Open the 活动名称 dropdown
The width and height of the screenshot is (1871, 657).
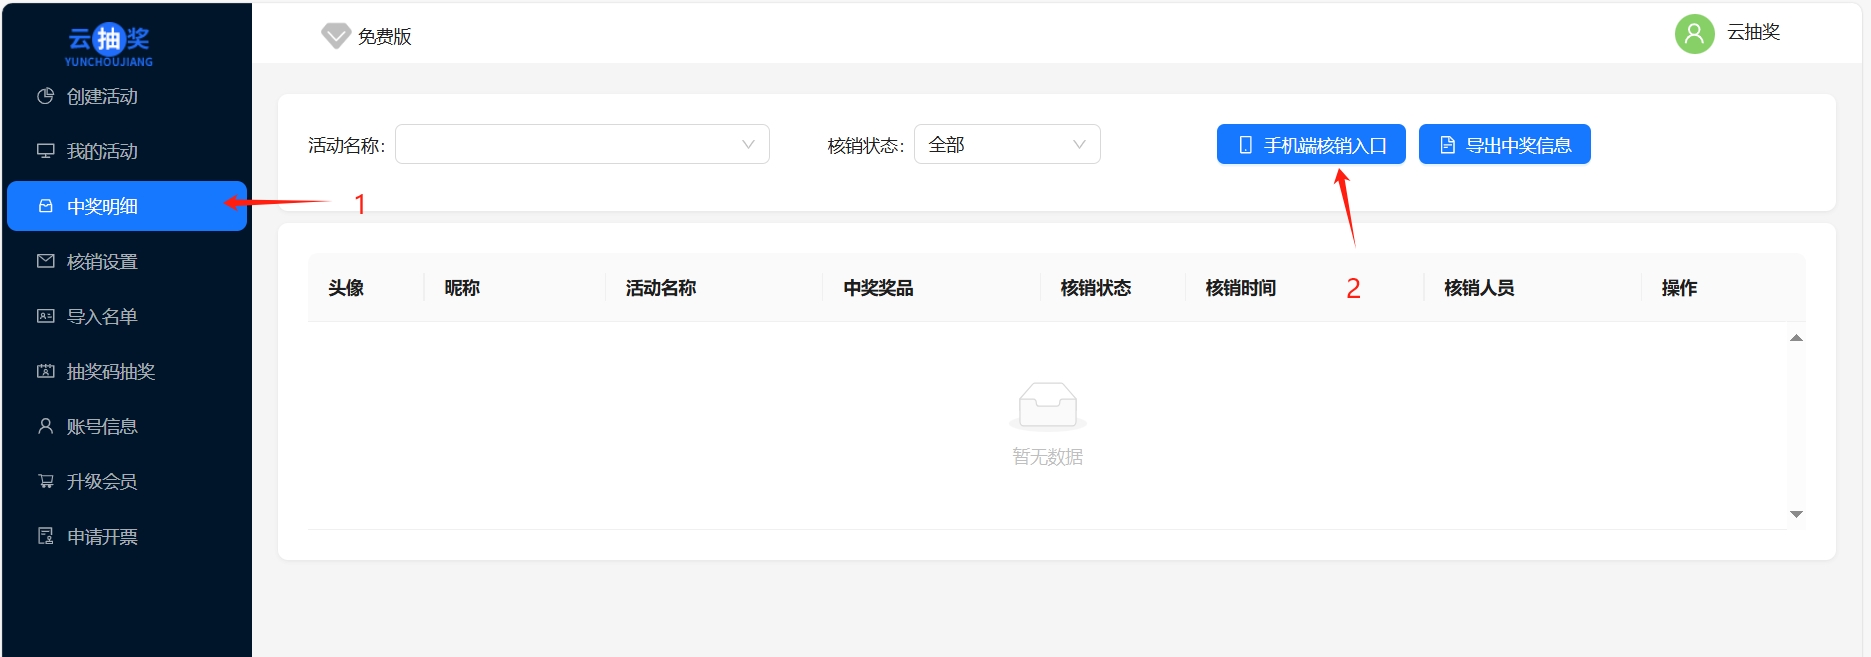(x=582, y=144)
